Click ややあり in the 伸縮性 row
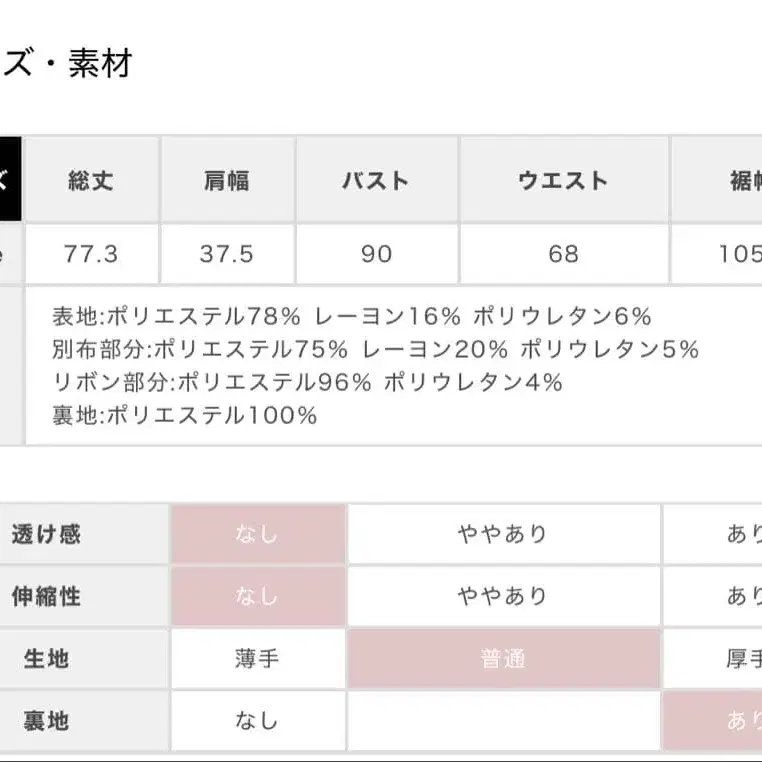This screenshot has width=762, height=762. [x=503, y=597]
